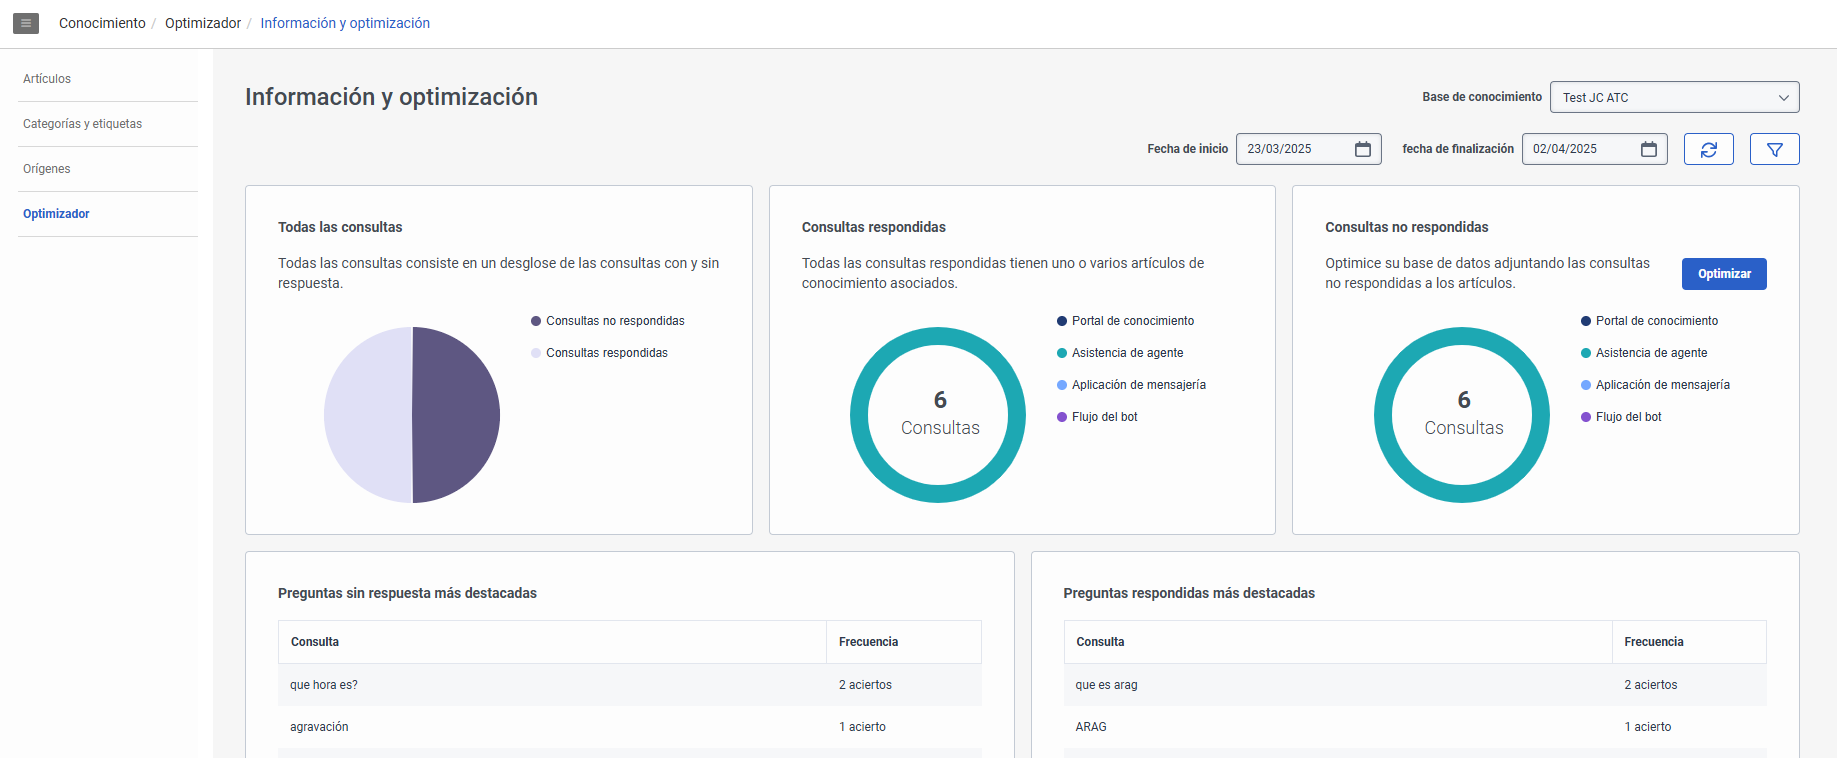Select the 'ARAG' query row

click(1415, 727)
